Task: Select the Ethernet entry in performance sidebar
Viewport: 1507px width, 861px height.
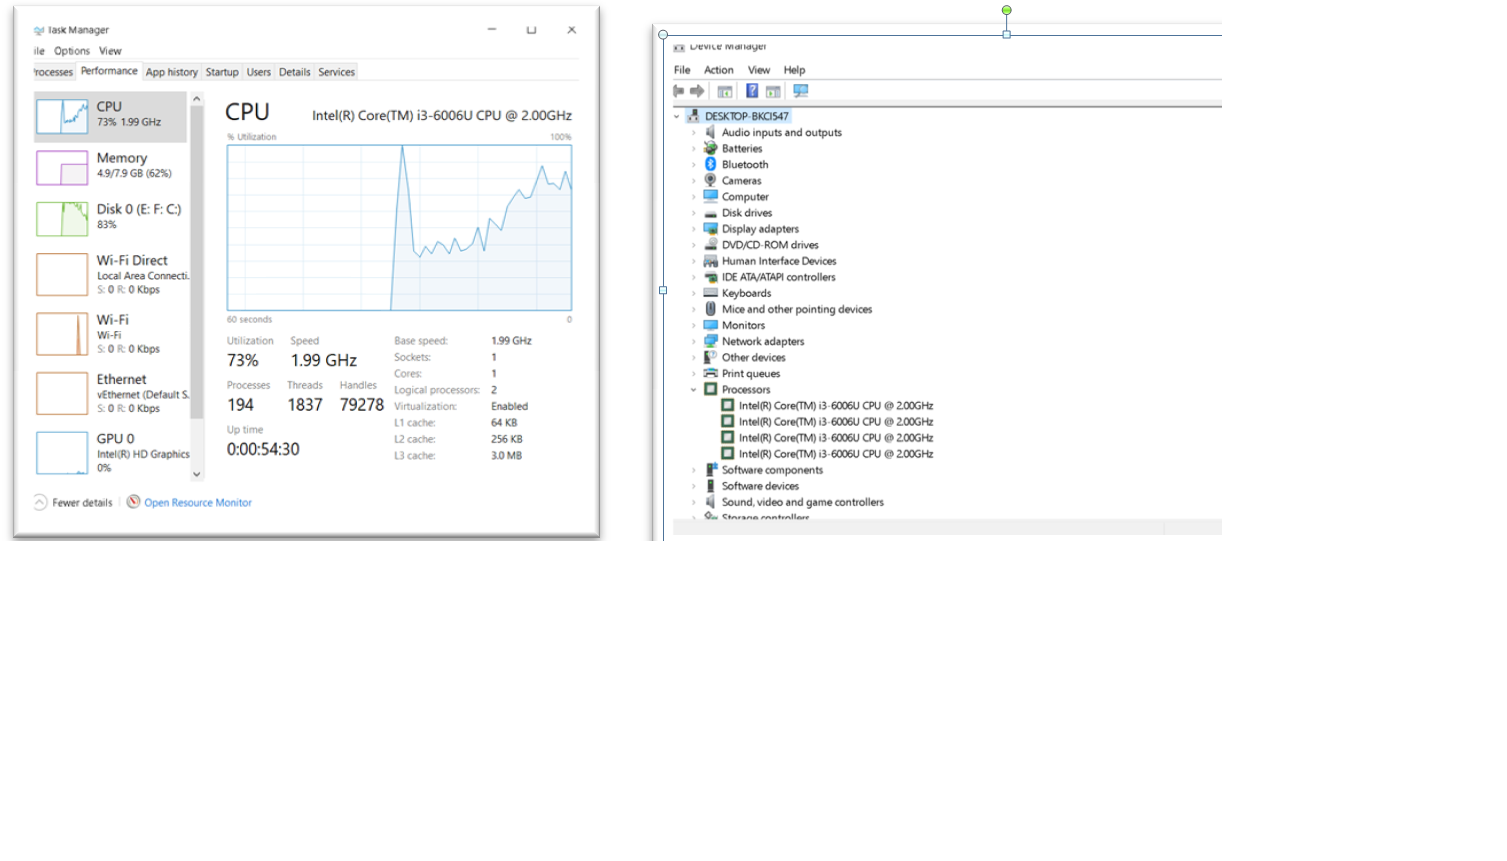Action: [111, 393]
